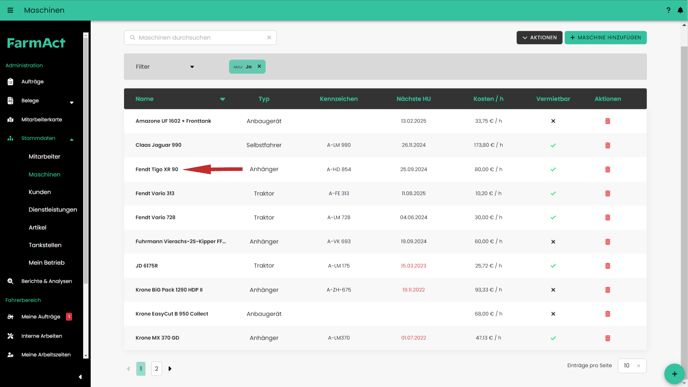The image size is (688, 387).
Task: Sort by the Typ column header
Action: [264, 99]
